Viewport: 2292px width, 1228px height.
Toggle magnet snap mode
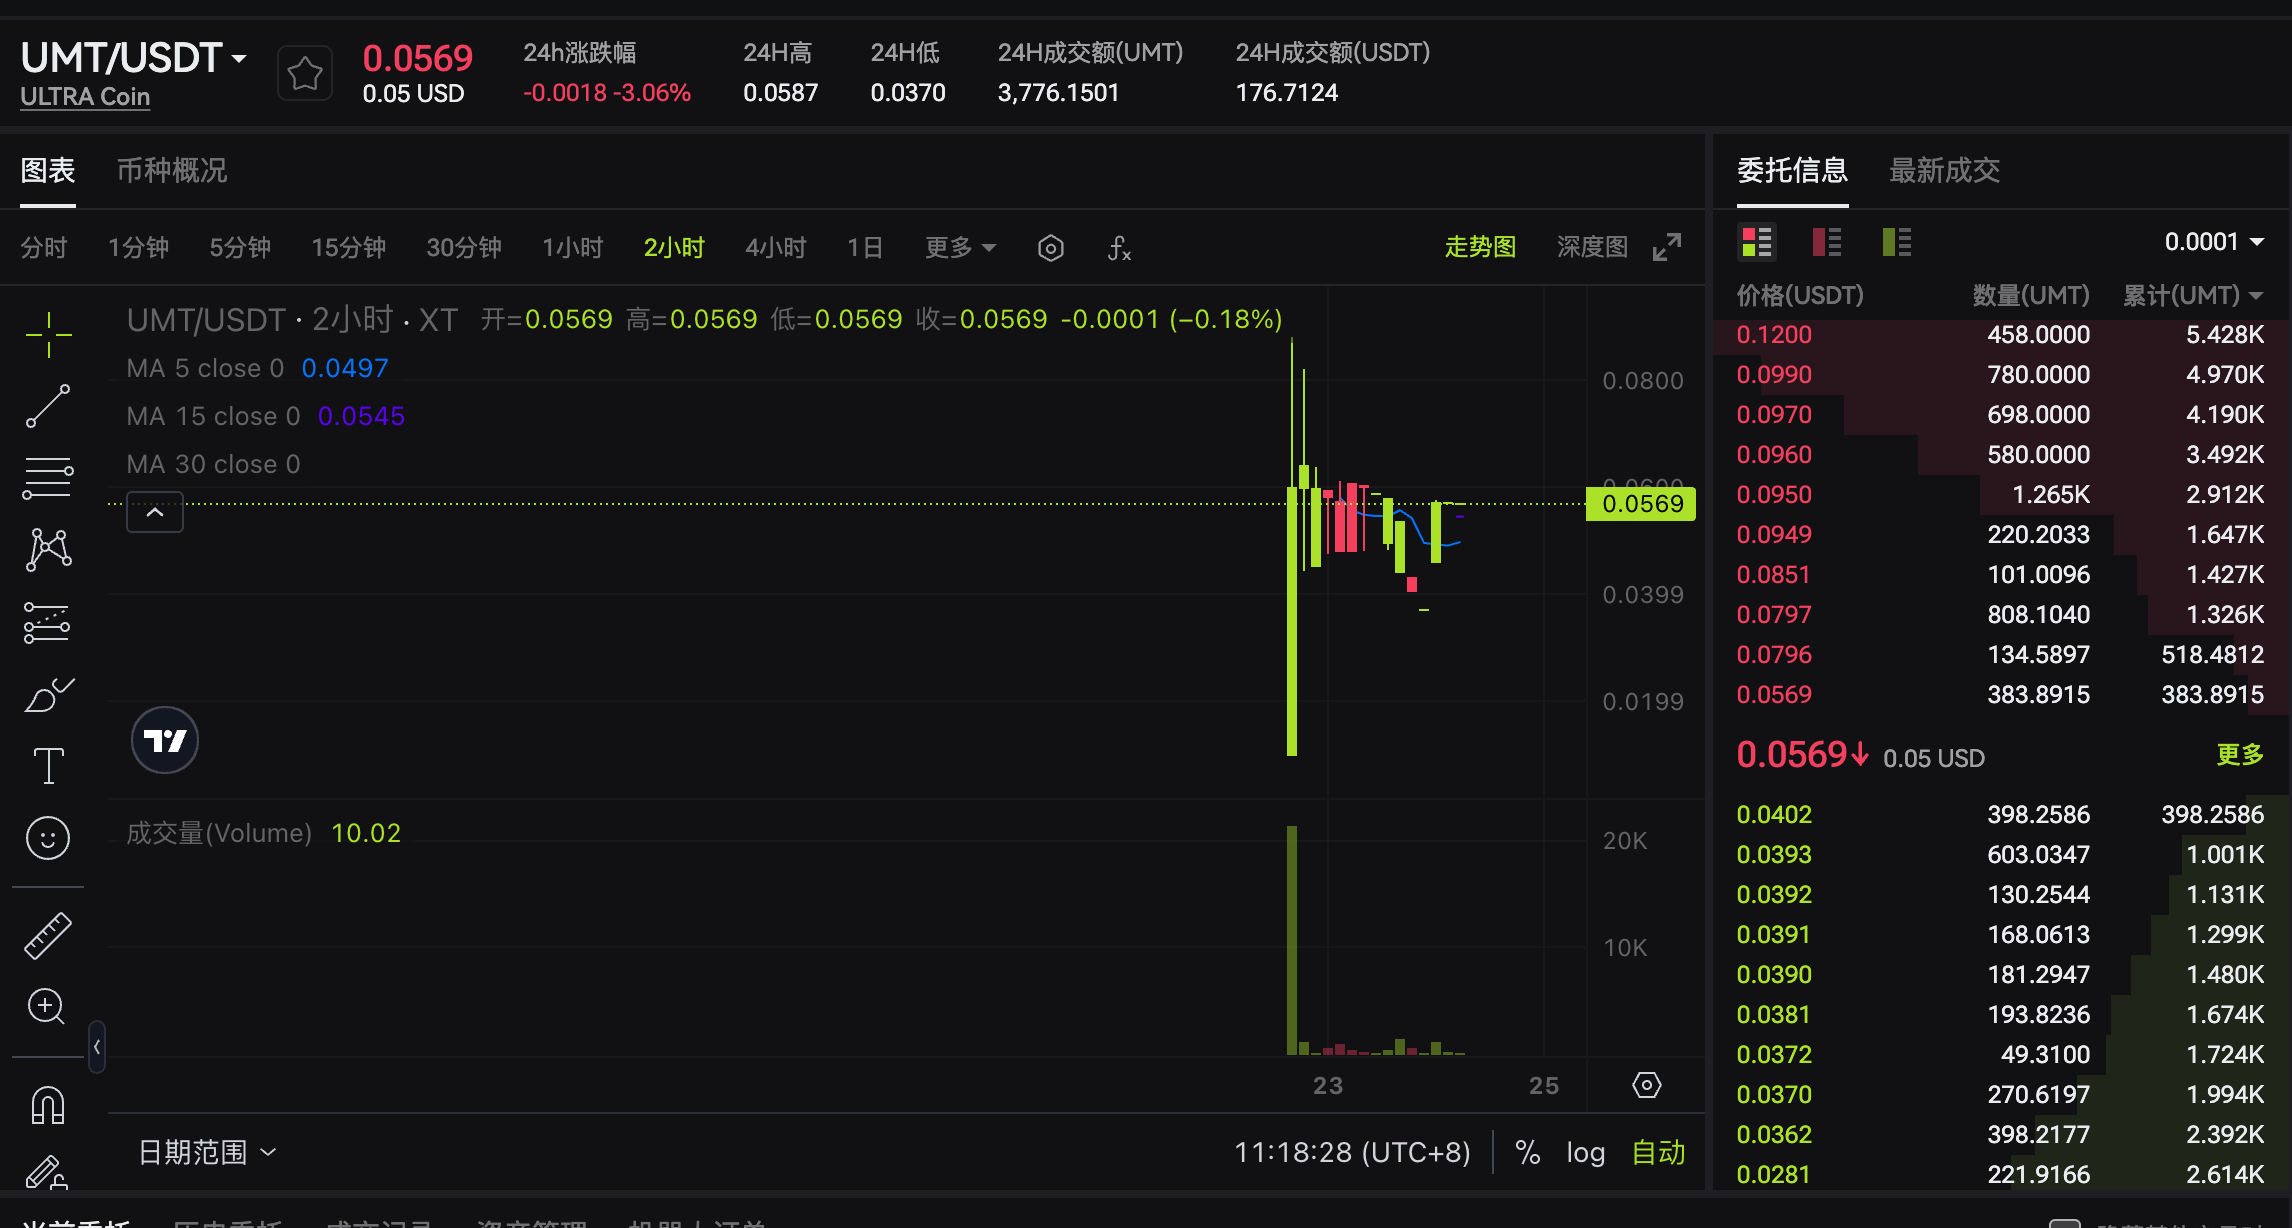point(47,1104)
